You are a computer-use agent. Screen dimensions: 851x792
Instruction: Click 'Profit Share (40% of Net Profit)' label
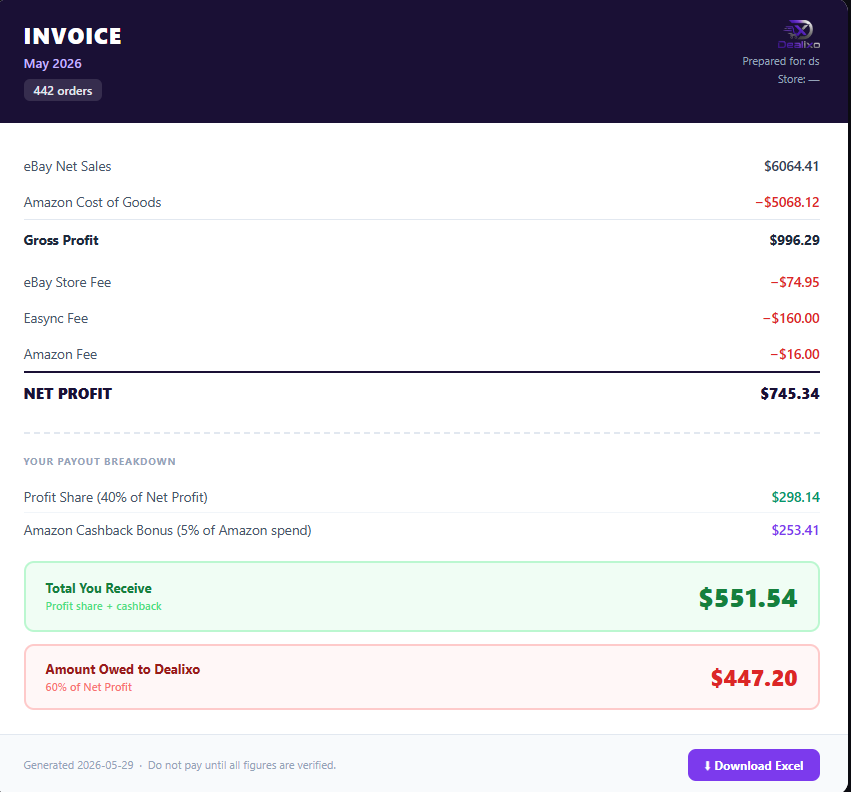116,497
